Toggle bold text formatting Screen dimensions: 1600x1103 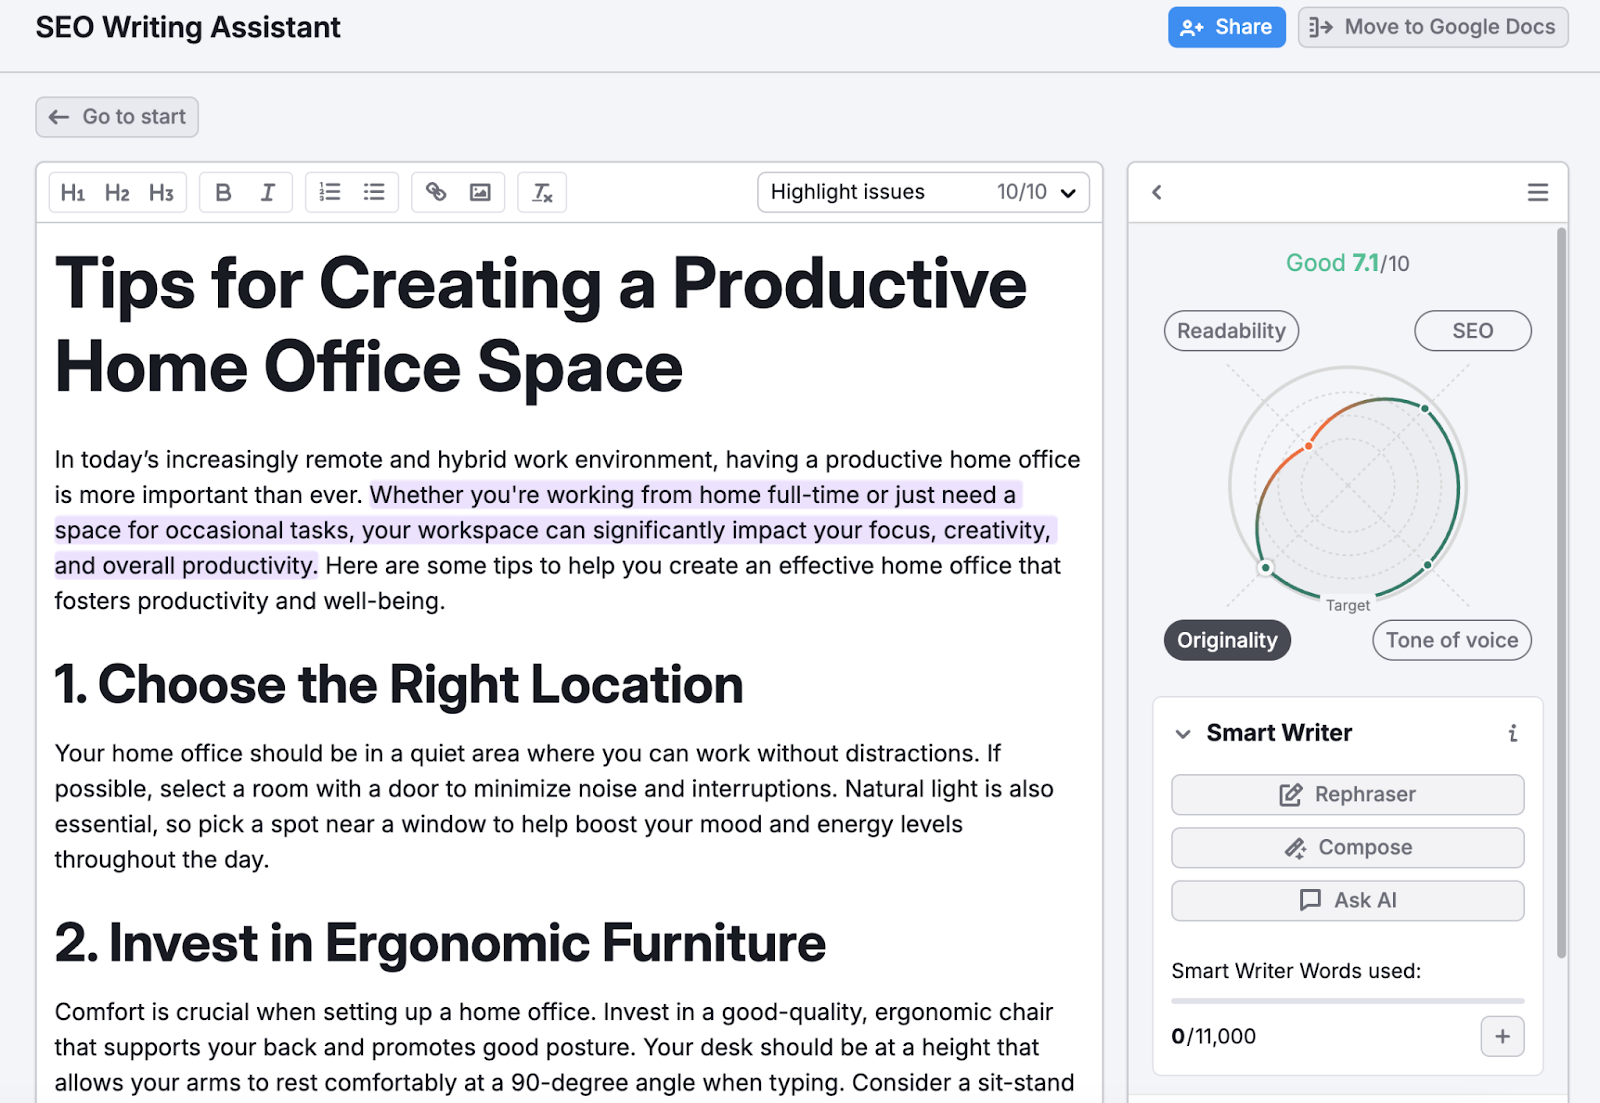223,192
